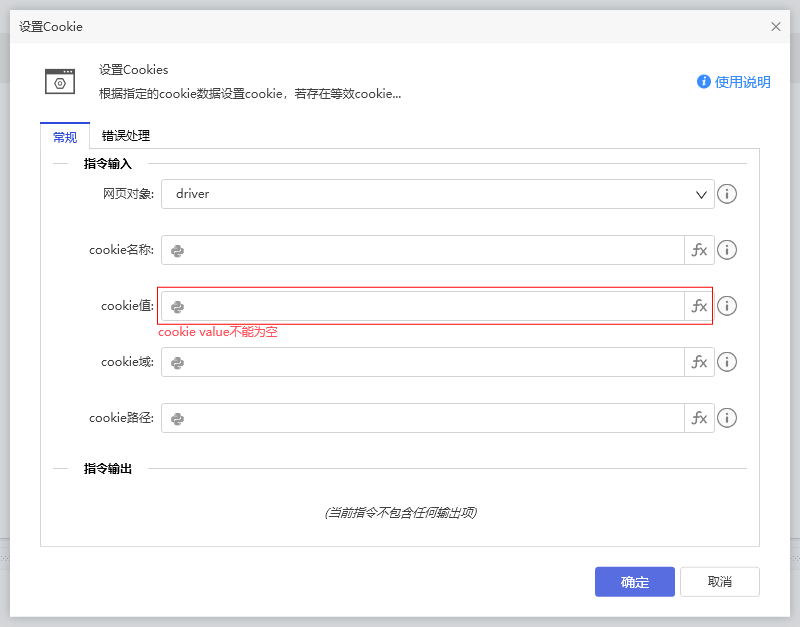Screen dimensions: 800x627
Task: Click the 确定 button to confirm
Action: tap(634, 581)
